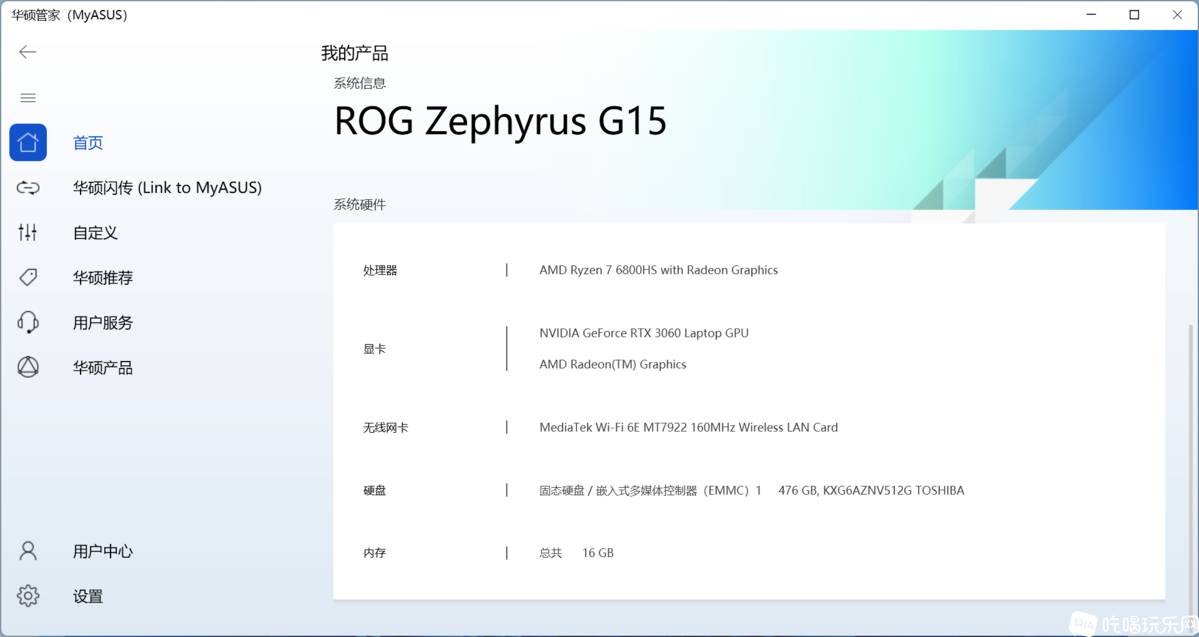
Task: Click the MediaTek Wi-Fi 6E MT7922 text
Action: point(688,427)
